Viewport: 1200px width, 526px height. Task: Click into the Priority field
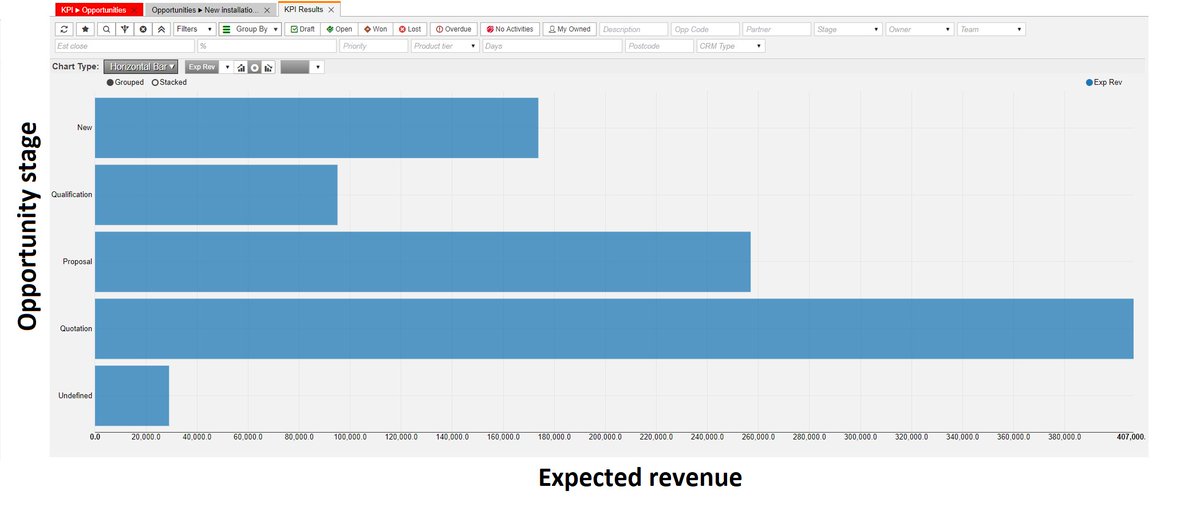(374, 46)
